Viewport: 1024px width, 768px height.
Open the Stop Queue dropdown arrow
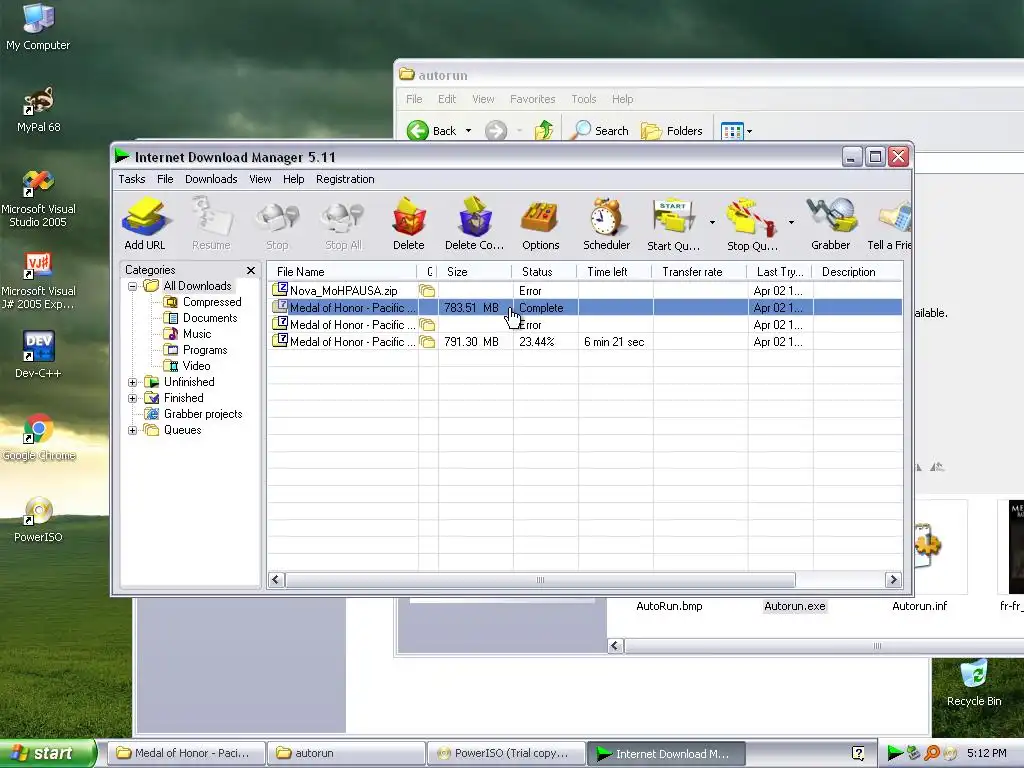tap(791, 223)
